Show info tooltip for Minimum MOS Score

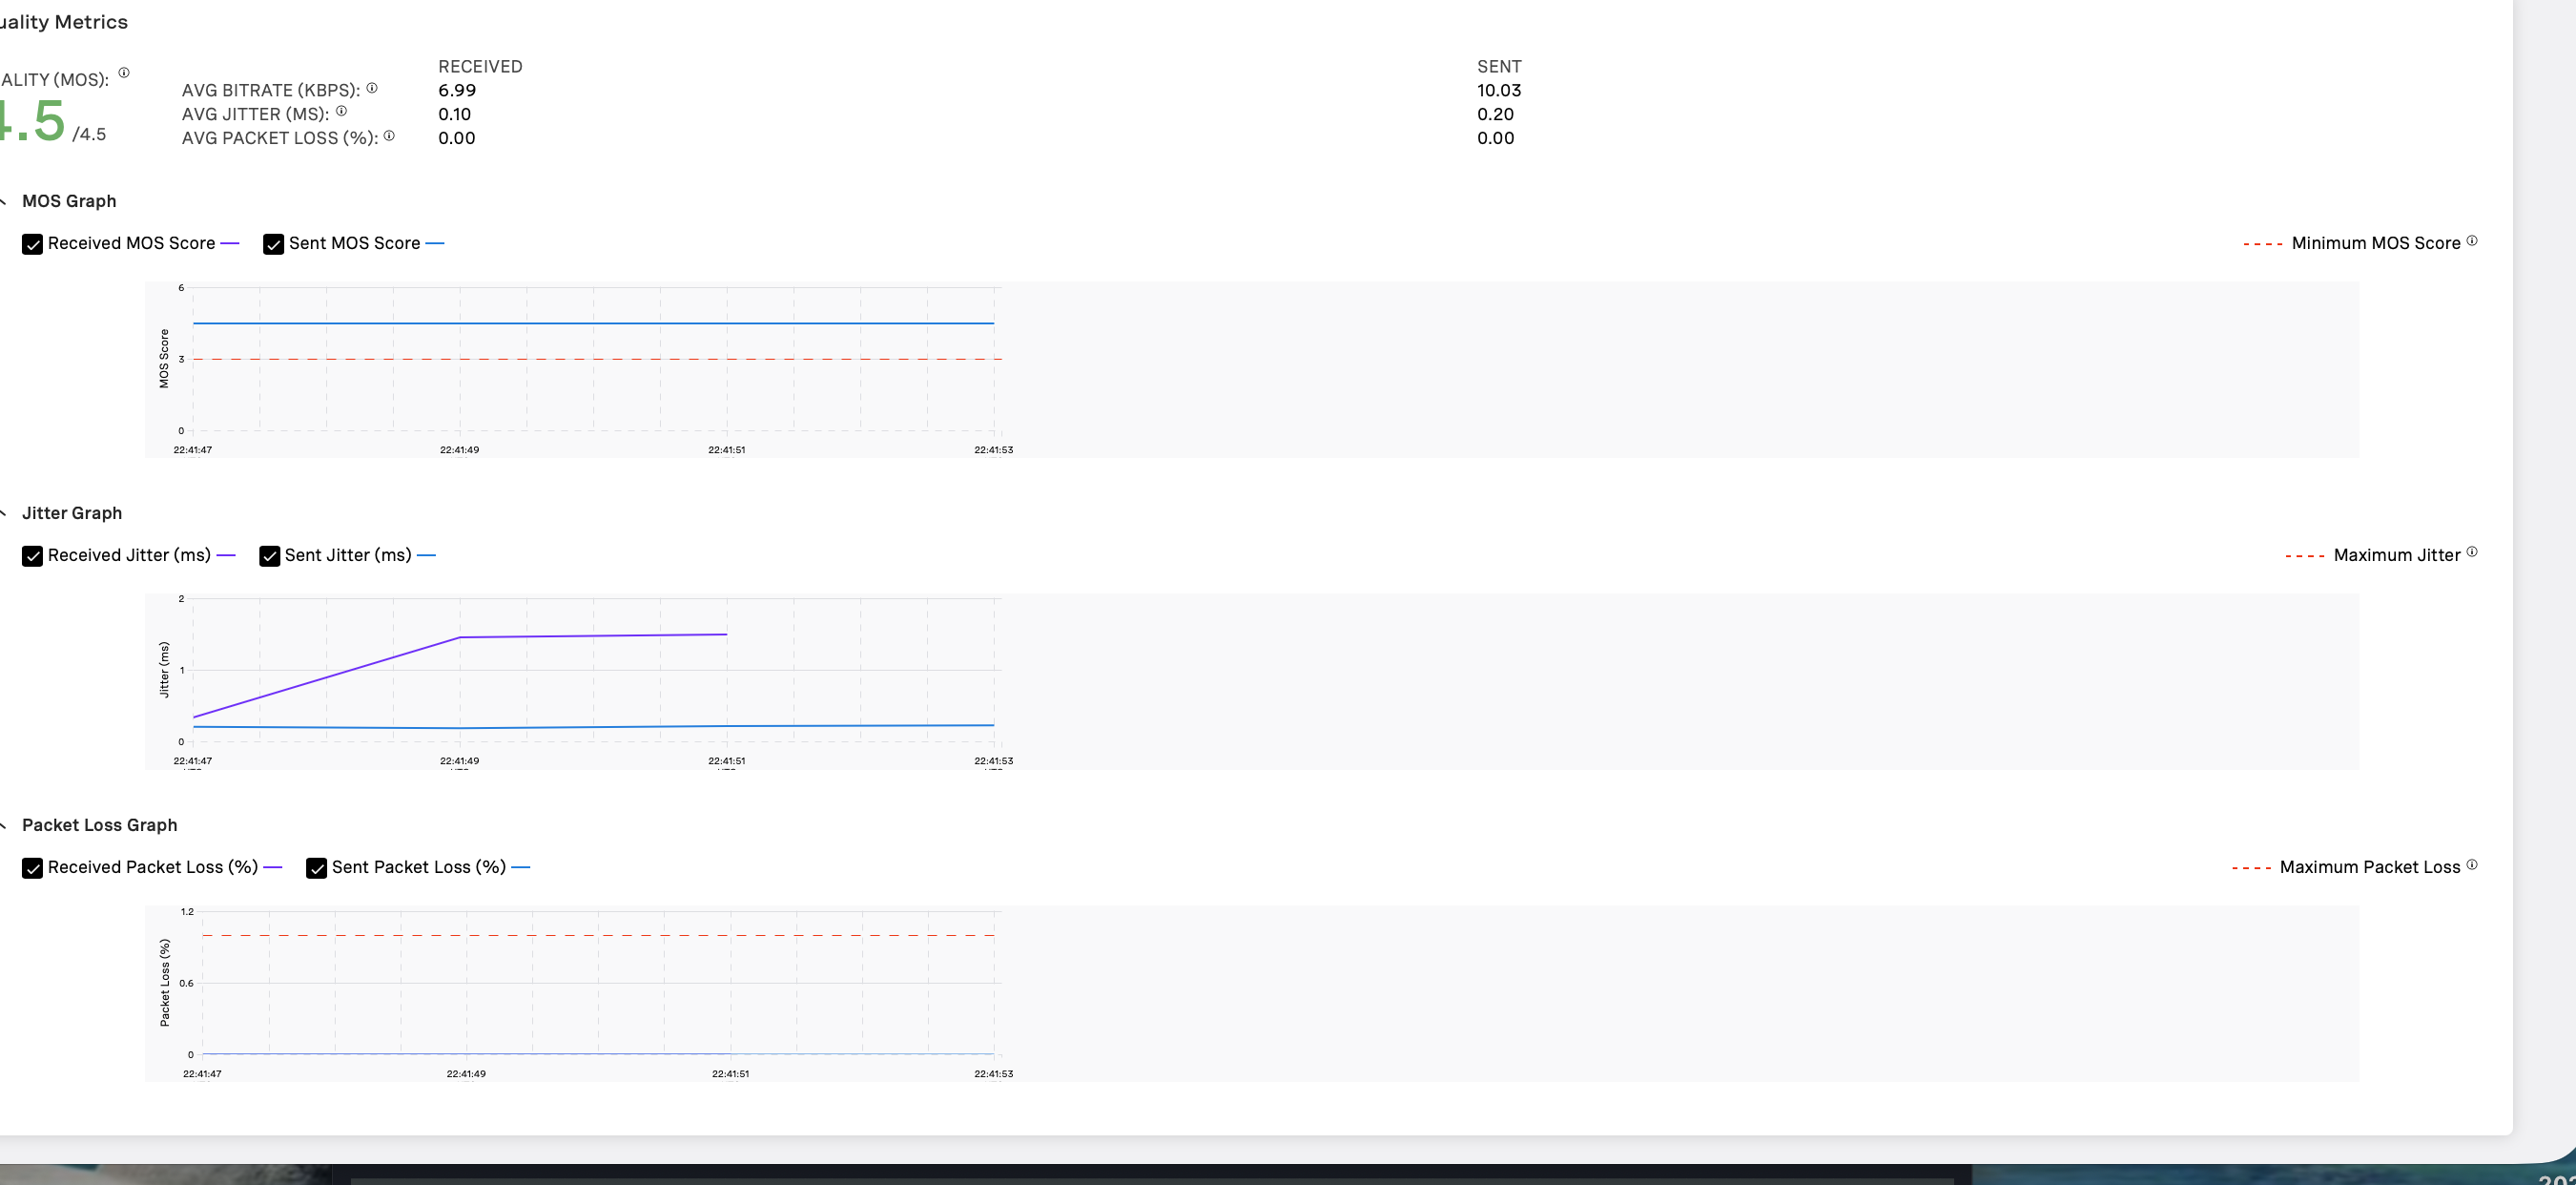(2472, 240)
